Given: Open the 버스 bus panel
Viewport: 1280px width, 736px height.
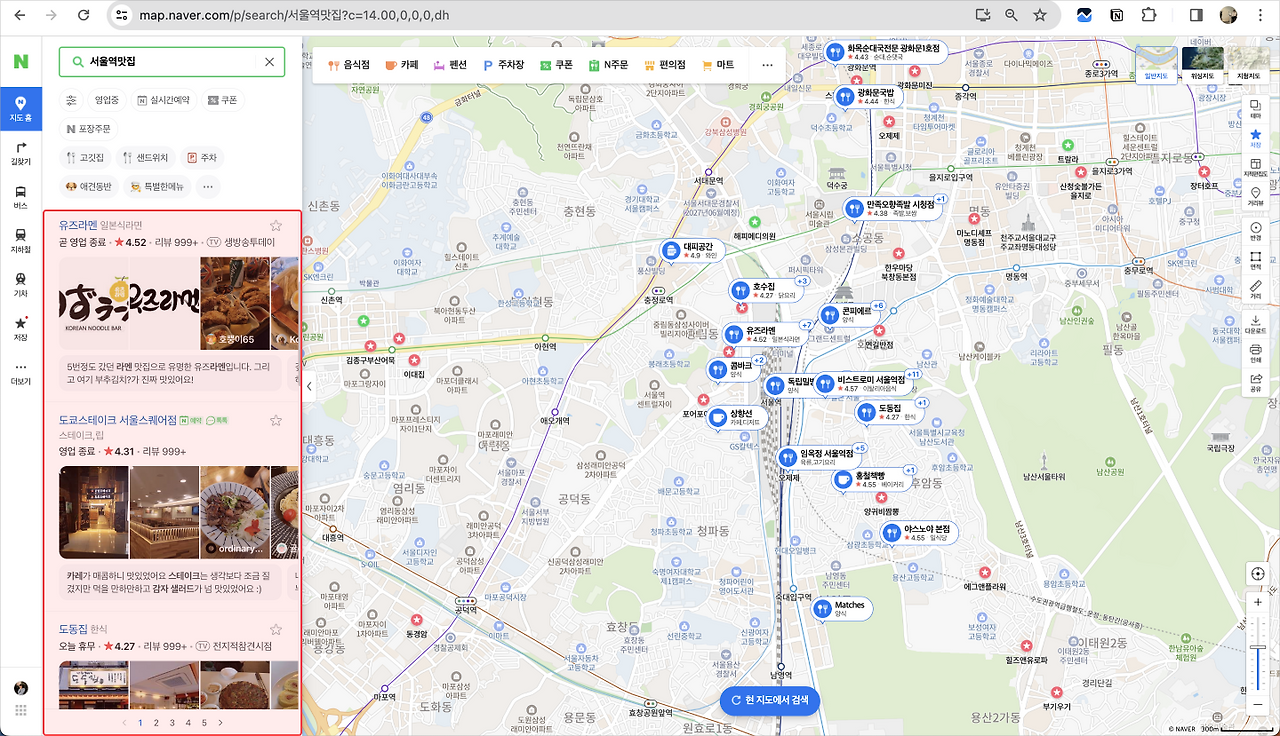Looking at the screenshot, I should (21, 196).
